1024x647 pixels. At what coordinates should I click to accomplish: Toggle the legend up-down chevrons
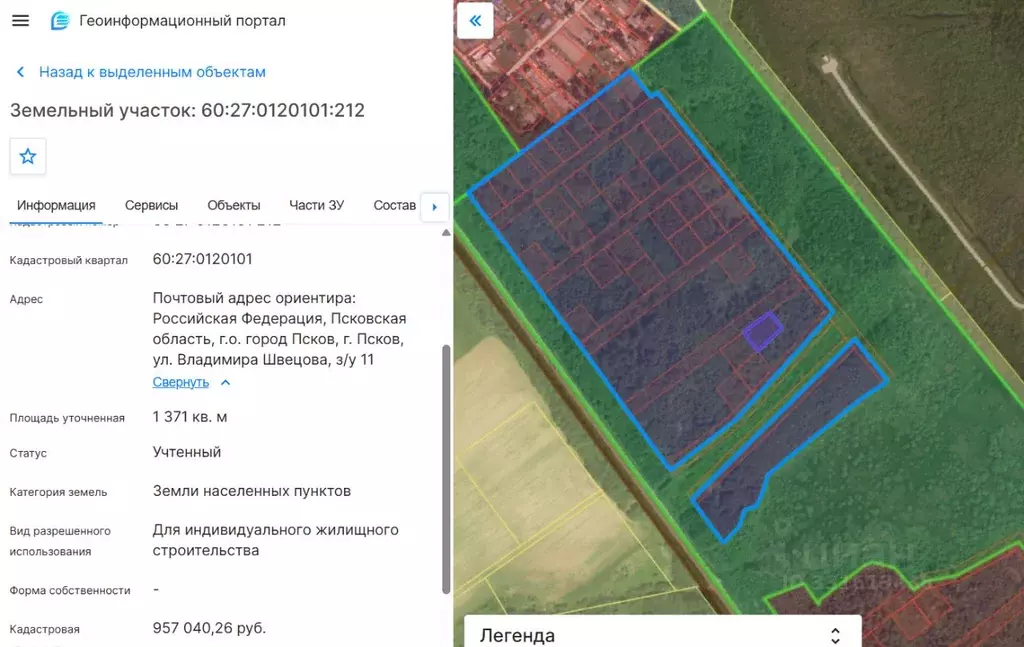(835, 635)
